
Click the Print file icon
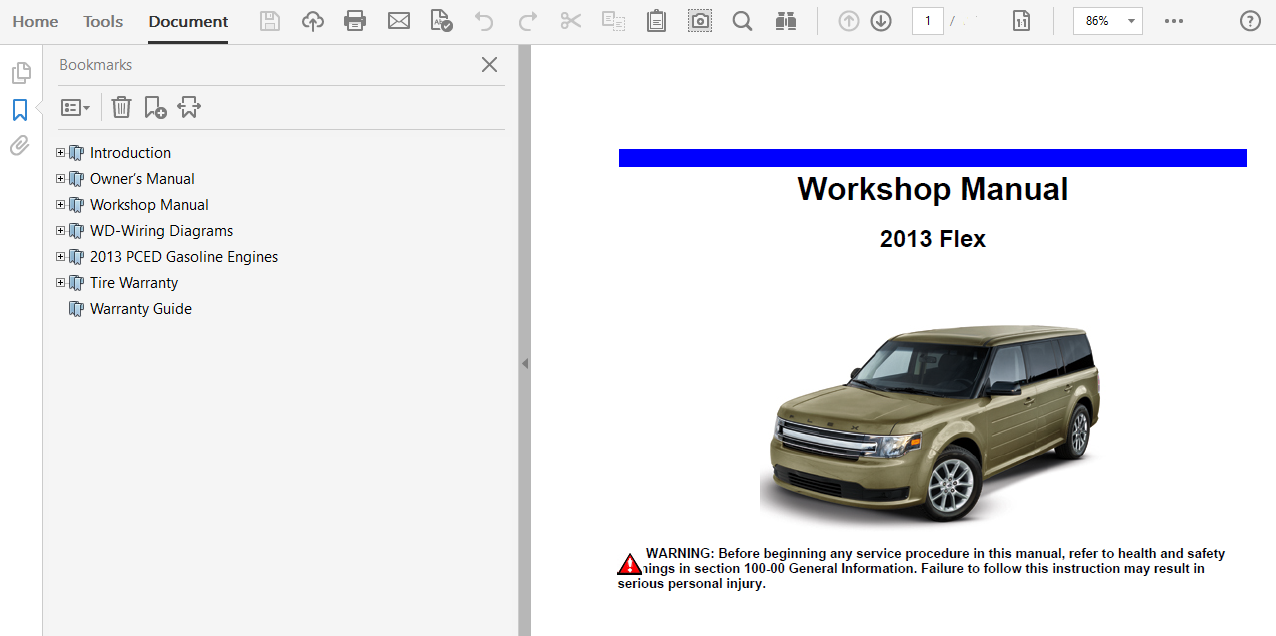[x=355, y=21]
